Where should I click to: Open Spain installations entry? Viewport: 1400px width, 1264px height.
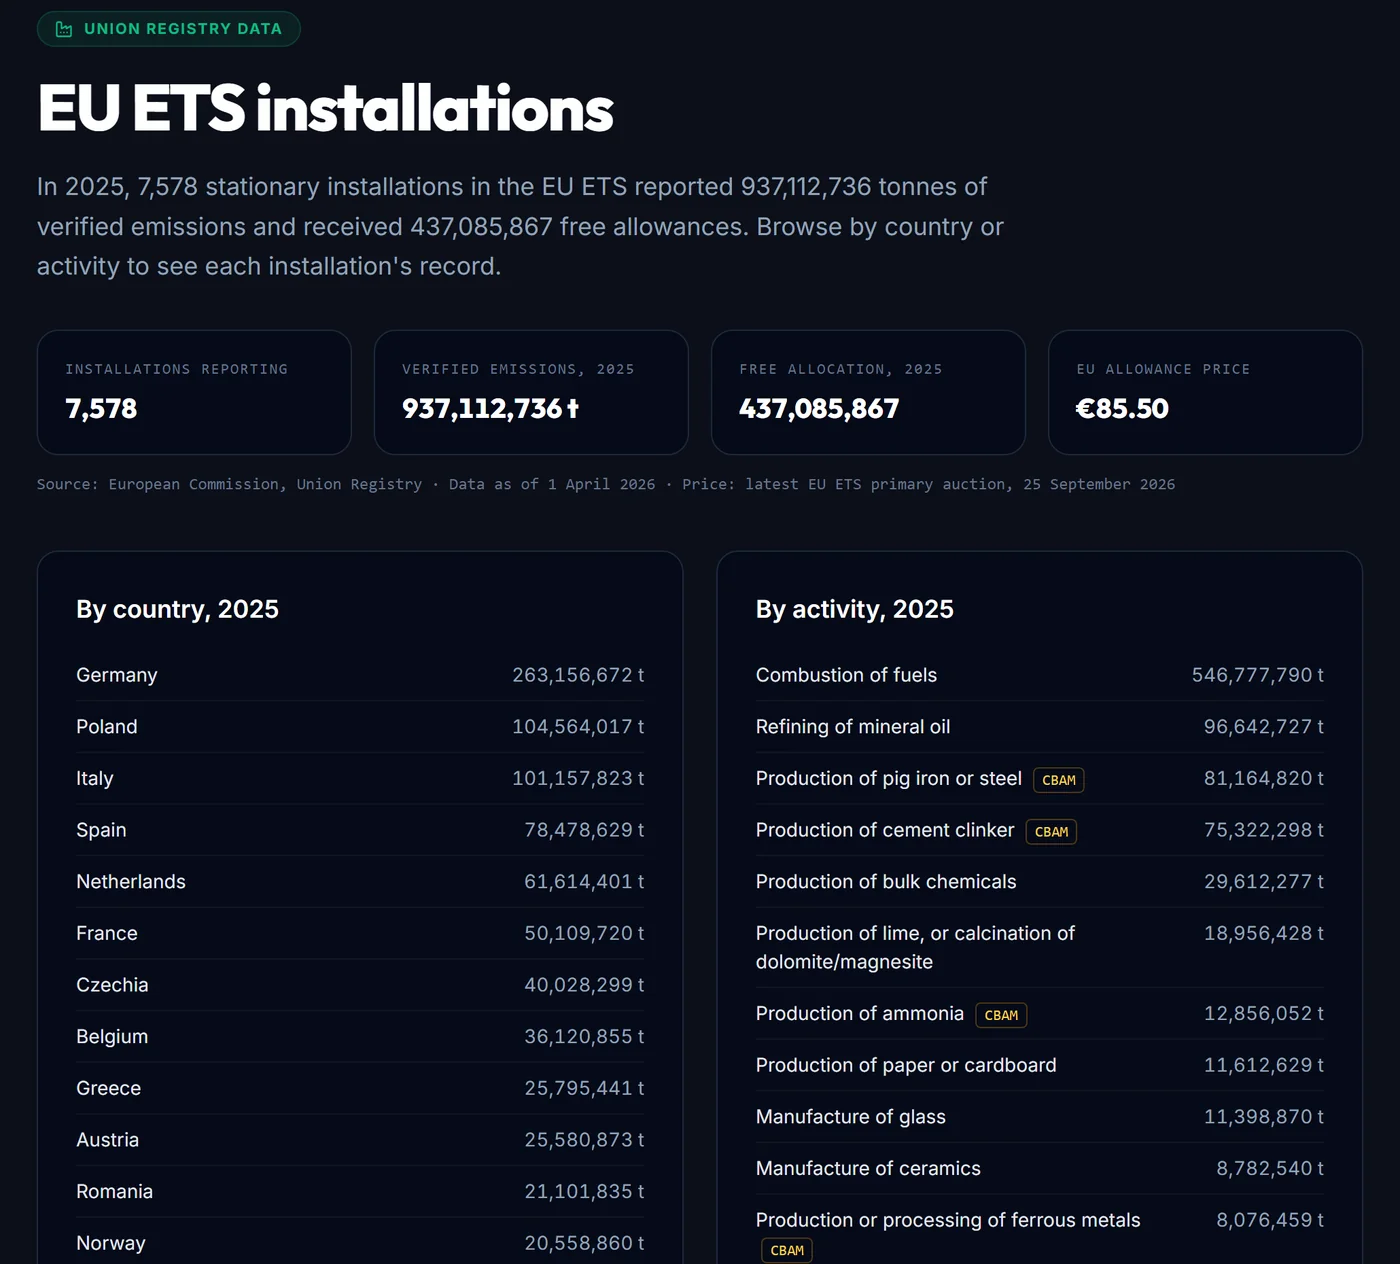click(x=360, y=830)
